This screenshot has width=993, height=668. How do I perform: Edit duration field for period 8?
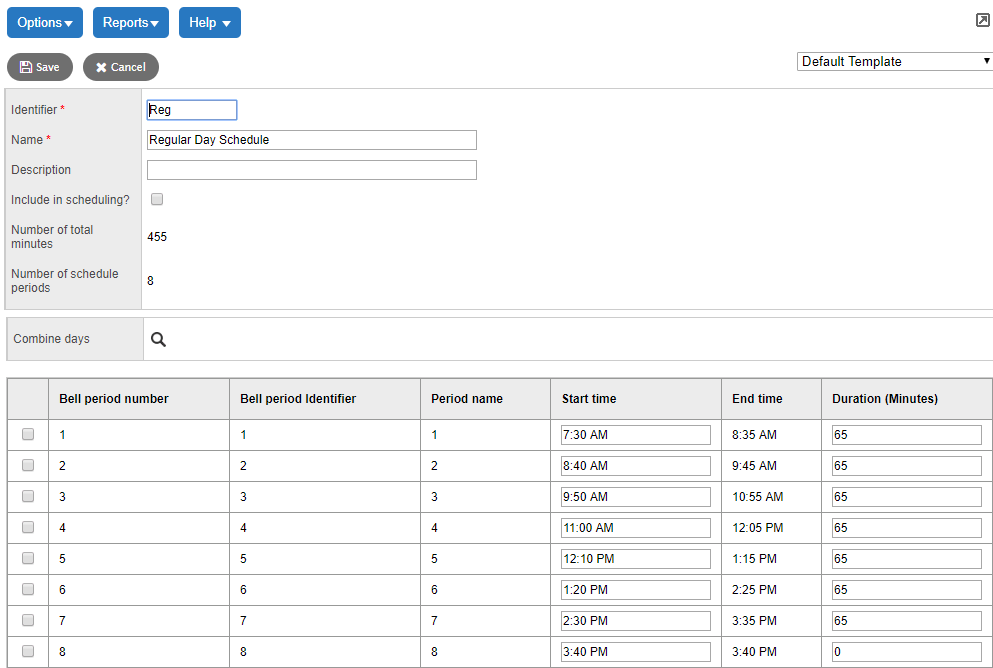tap(906, 652)
